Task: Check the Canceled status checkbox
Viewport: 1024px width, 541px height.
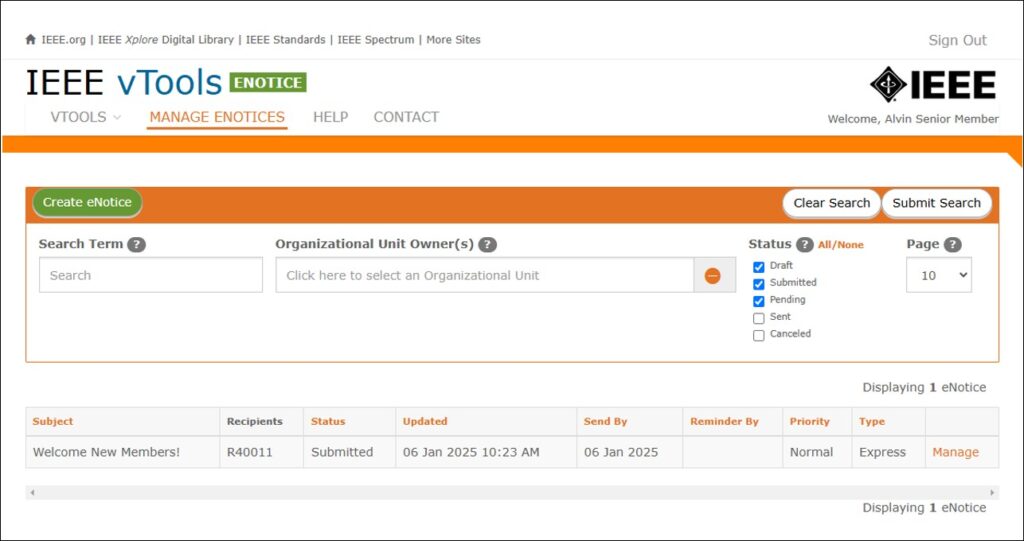Action: pos(759,335)
